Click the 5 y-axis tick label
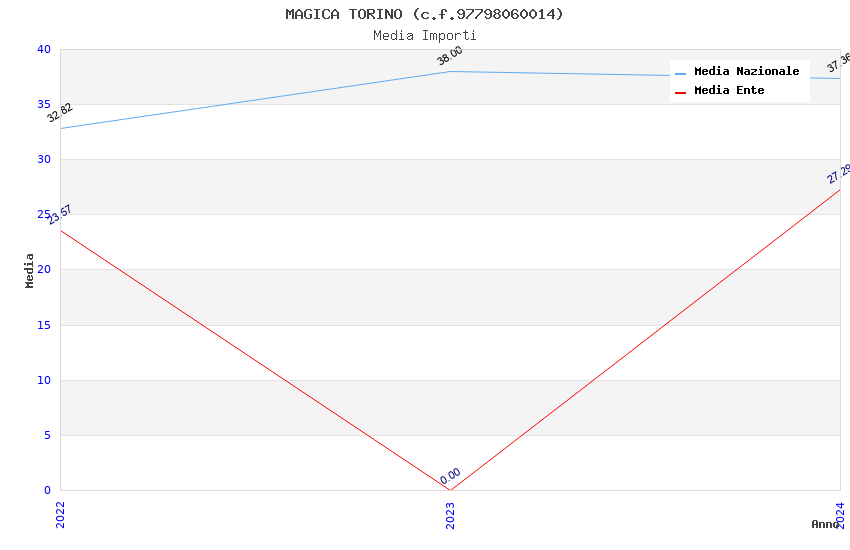The height and width of the screenshot is (550, 850). 46,435
